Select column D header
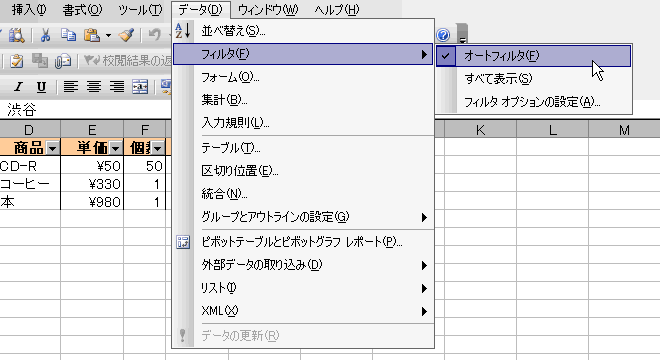660x360 pixels. click(x=29, y=130)
